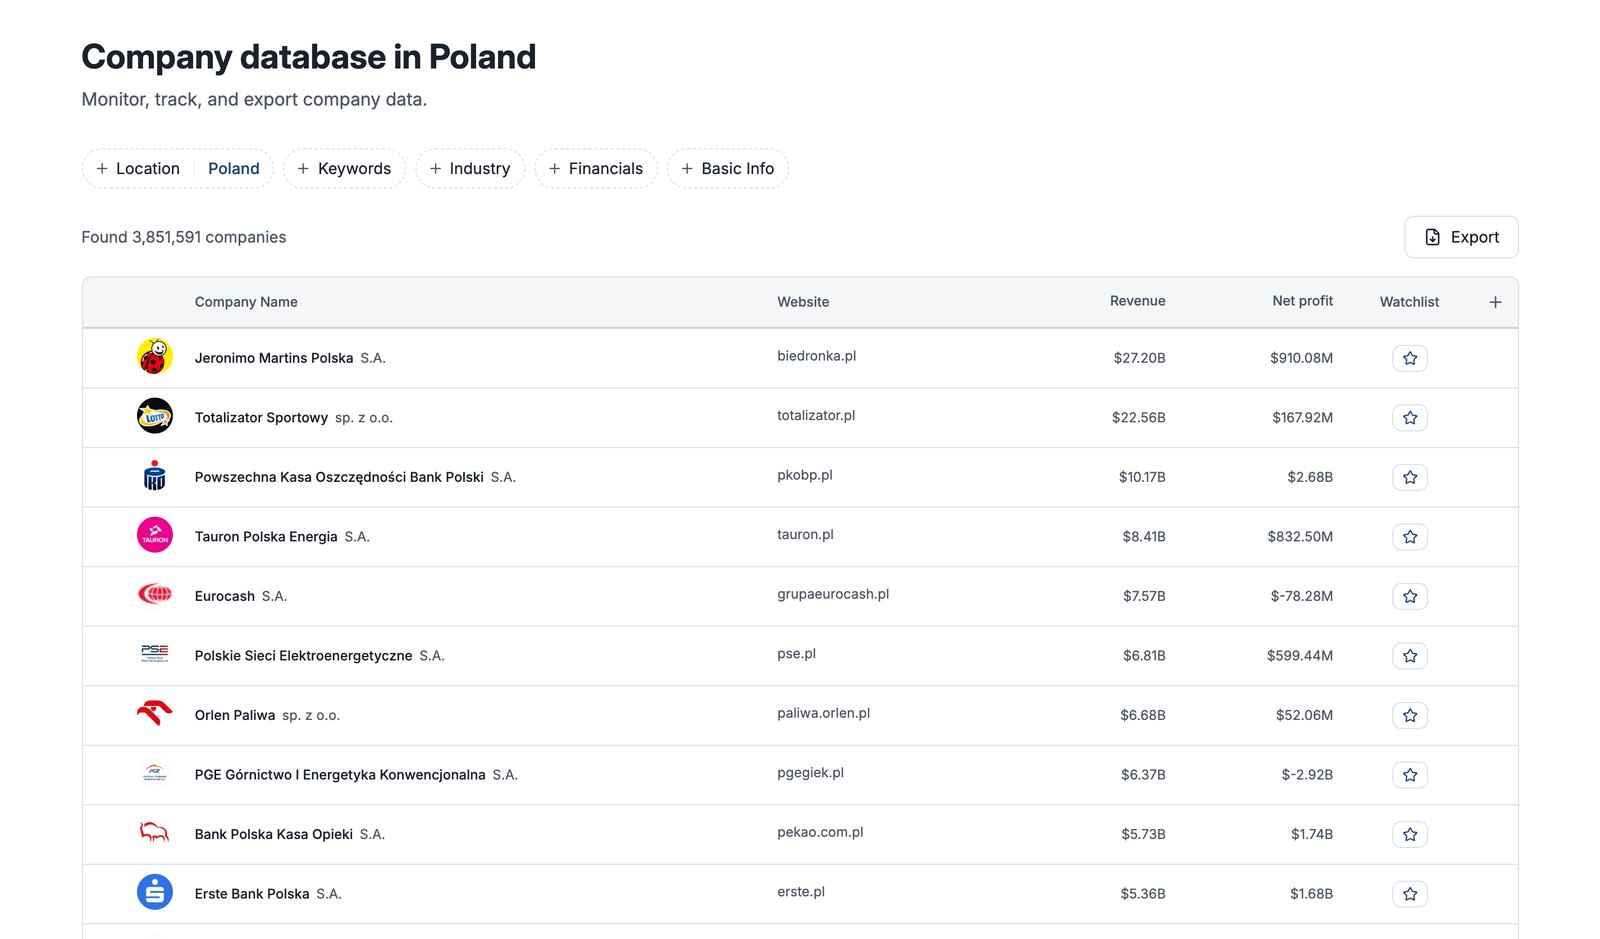The image size is (1600, 939).
Task: Export the company data
Action: coord(1461,237)
